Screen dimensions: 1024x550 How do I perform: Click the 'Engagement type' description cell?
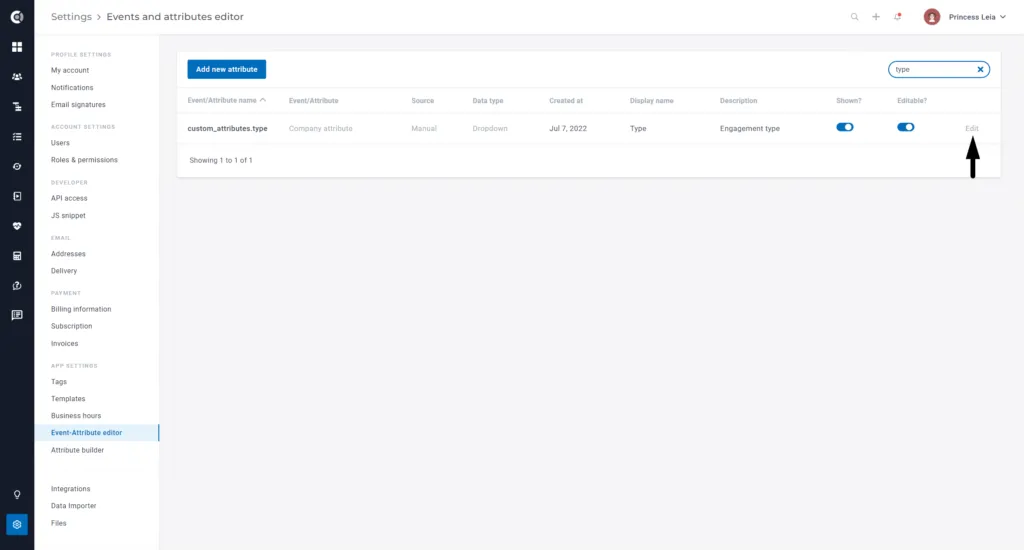[x=749, y=129]
